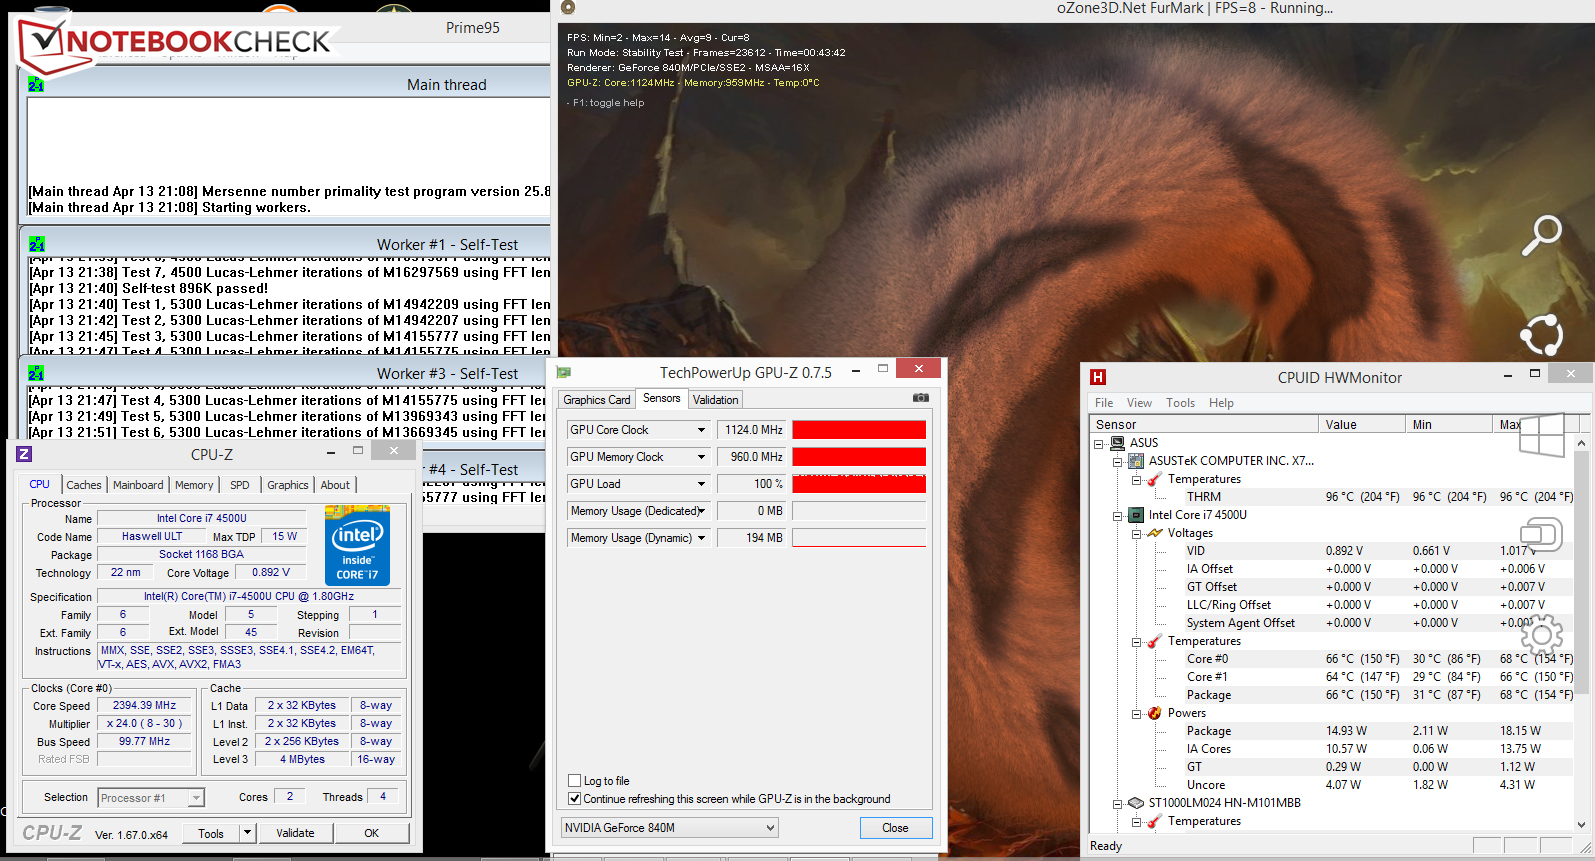Image resolution: width=1595 pixels, height=861 pixels.
Task: Collapse the Powers tree node
Action: pos(1137,714)
